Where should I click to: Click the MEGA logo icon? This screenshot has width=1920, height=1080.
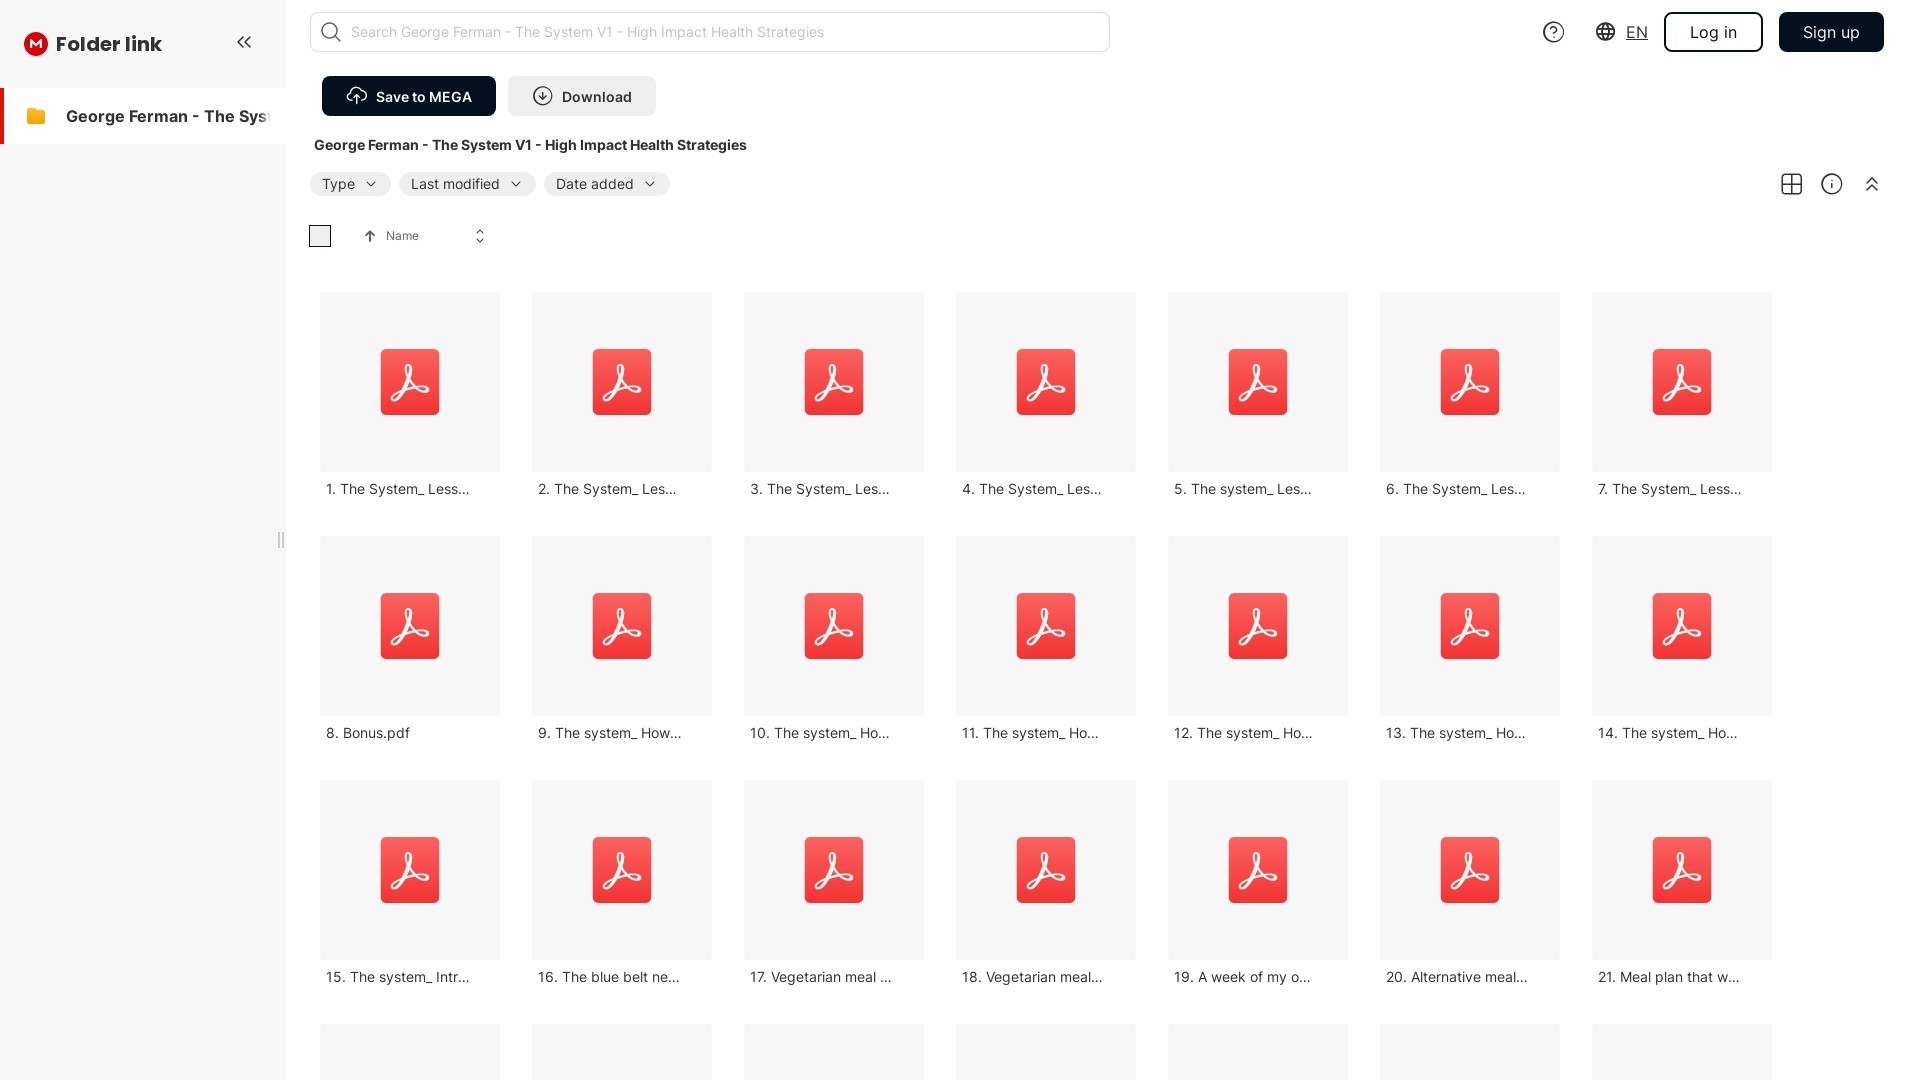pyautogui.click(x=36, y=44)
